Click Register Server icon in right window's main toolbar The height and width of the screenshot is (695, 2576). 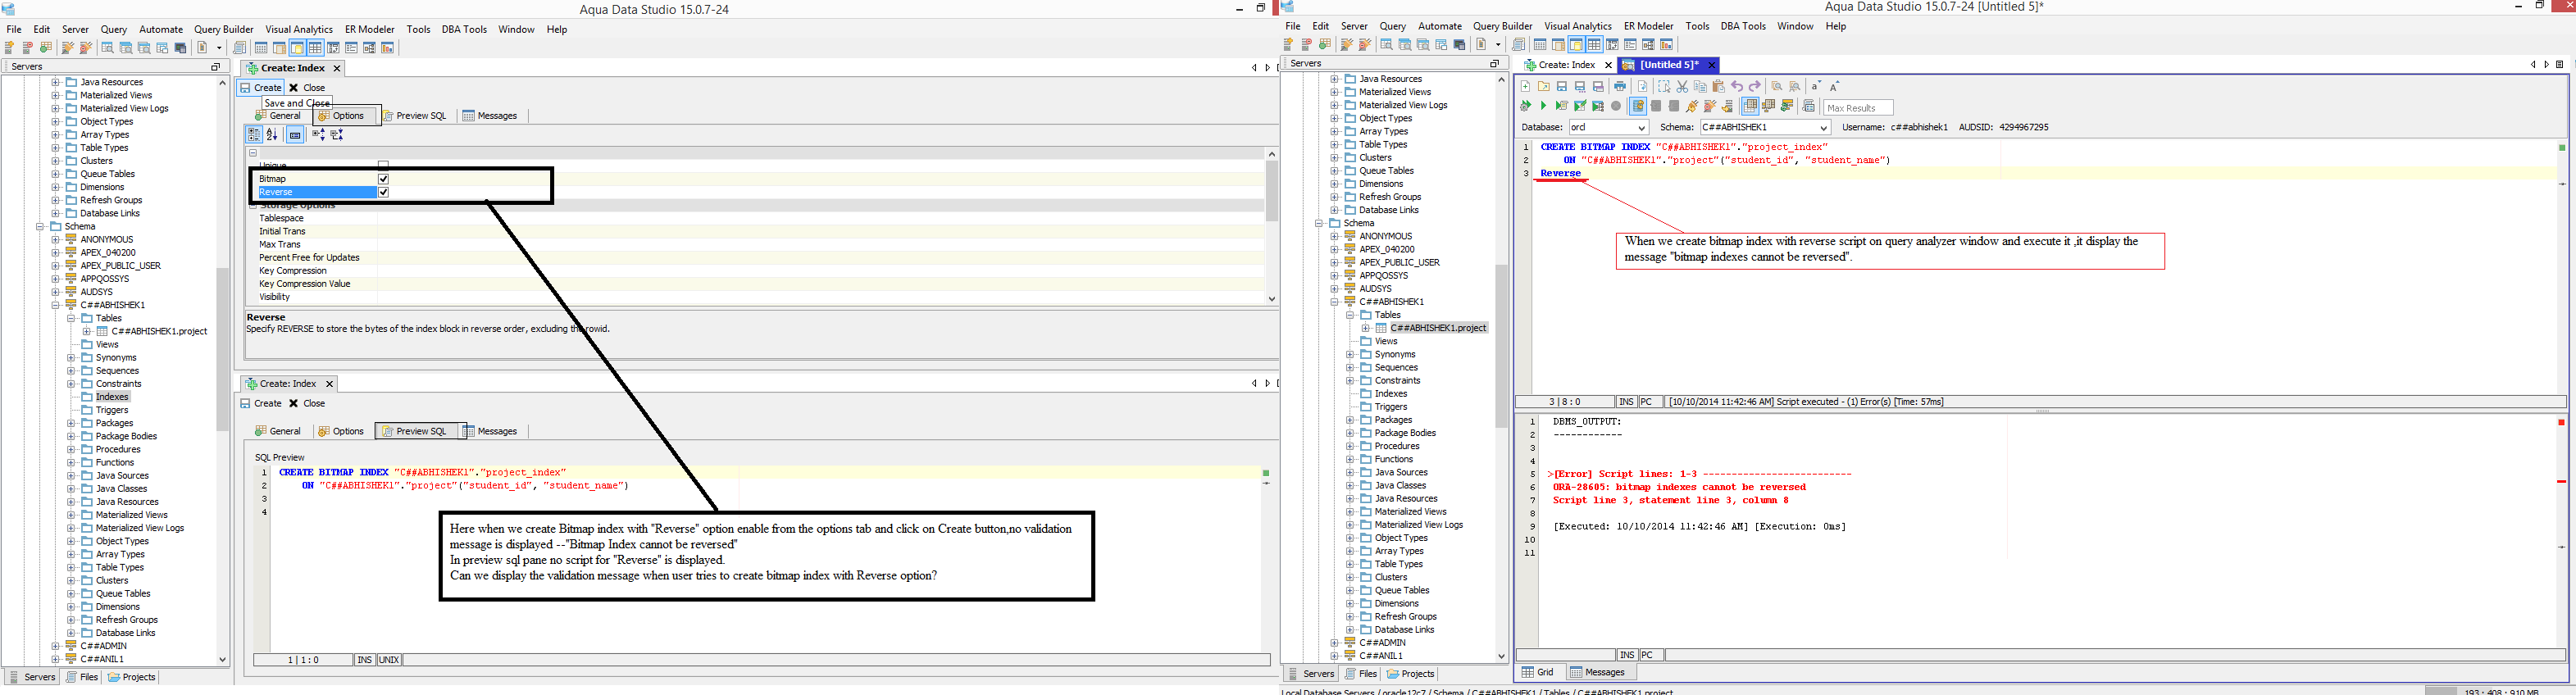point(1289,45)
